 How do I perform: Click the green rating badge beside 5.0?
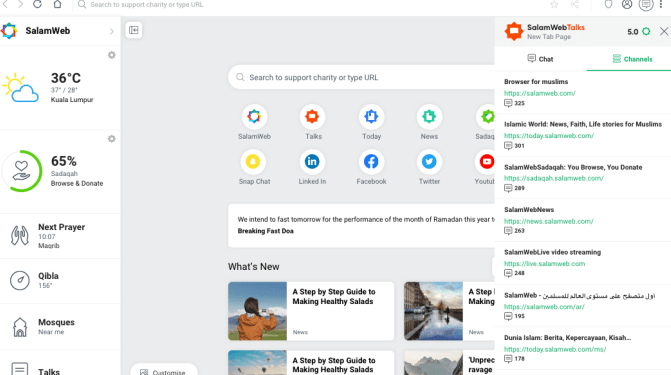click(646, 31)
